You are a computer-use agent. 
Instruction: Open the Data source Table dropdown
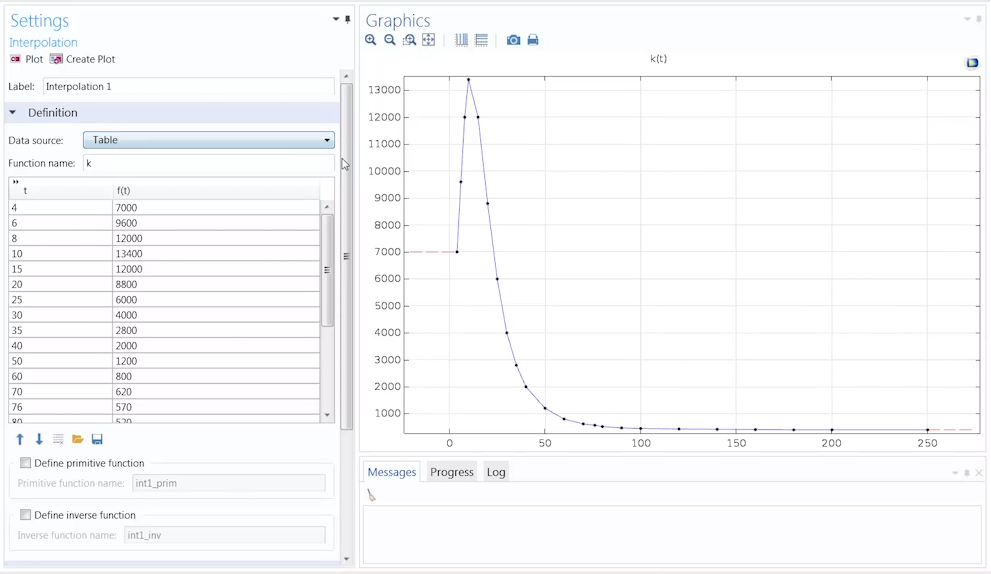209,140
